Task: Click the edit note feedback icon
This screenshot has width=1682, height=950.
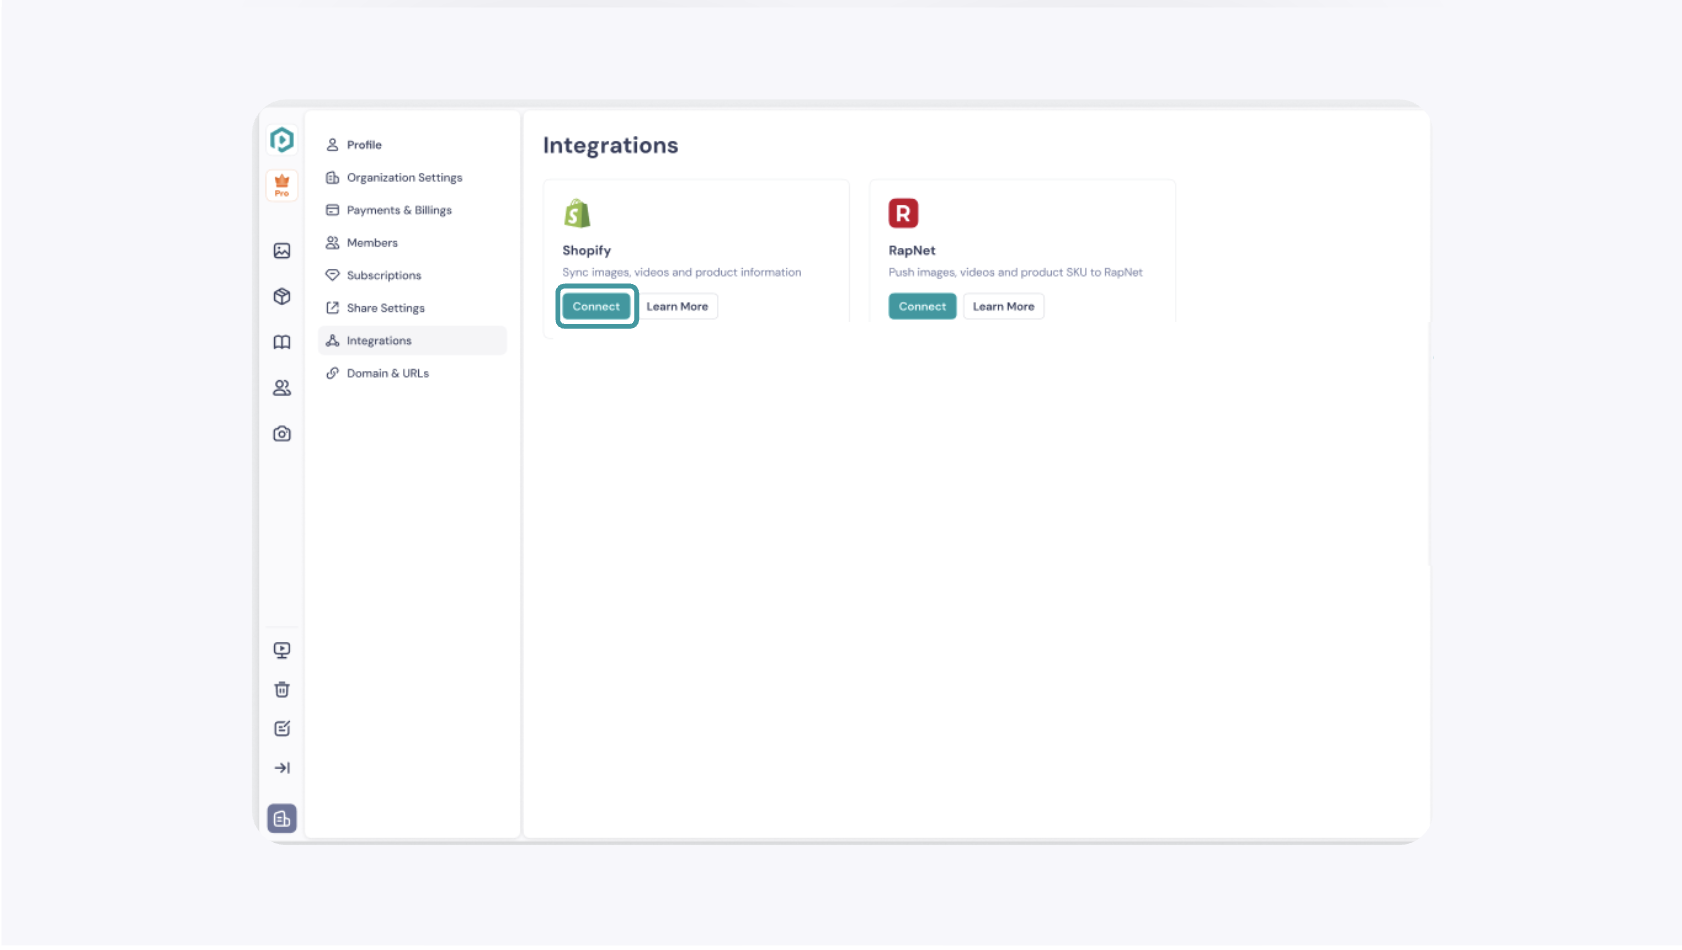Action: [x=282, y=729]
